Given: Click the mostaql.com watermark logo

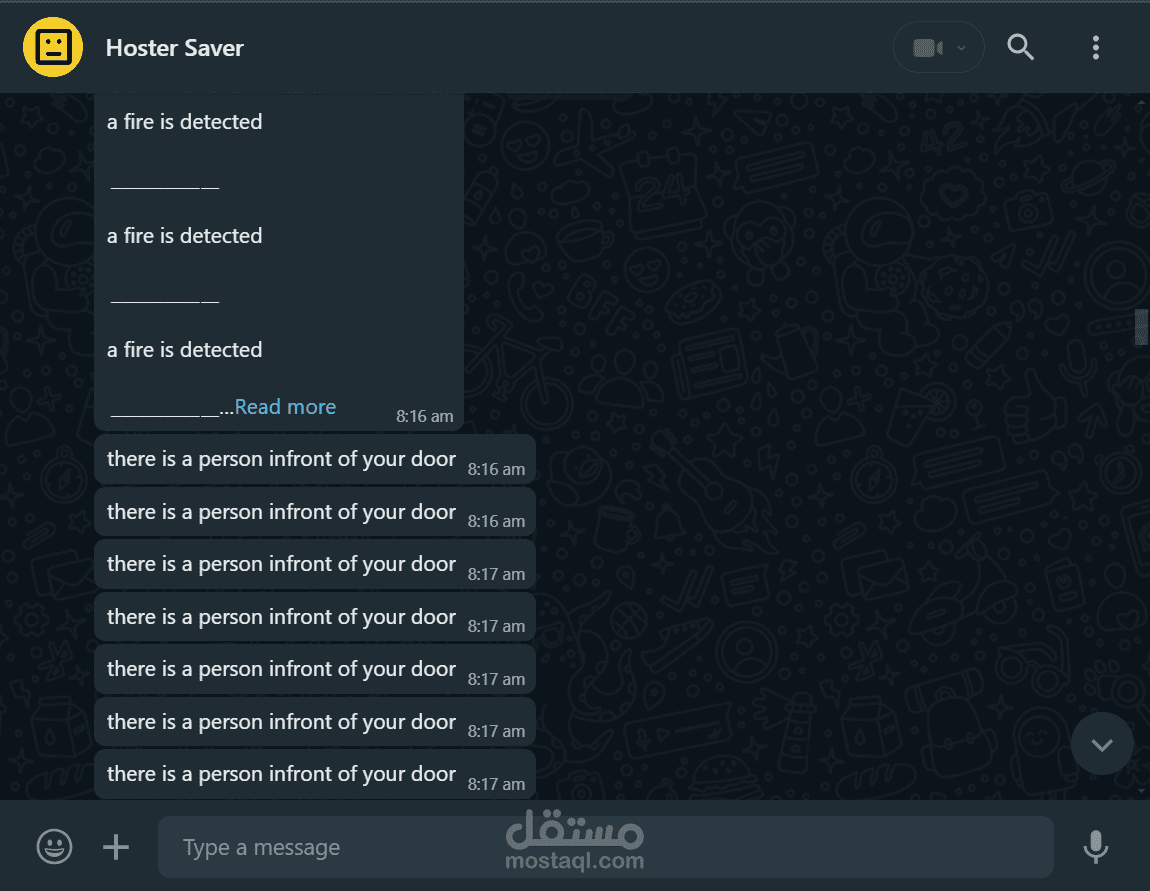Looking at the screenshot, I should click(575, 841).
